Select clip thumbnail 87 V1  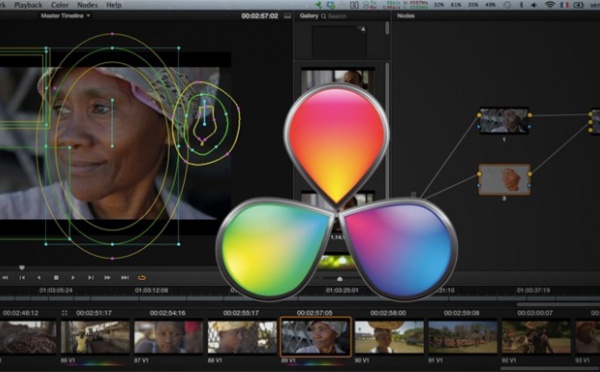(169, 337)
